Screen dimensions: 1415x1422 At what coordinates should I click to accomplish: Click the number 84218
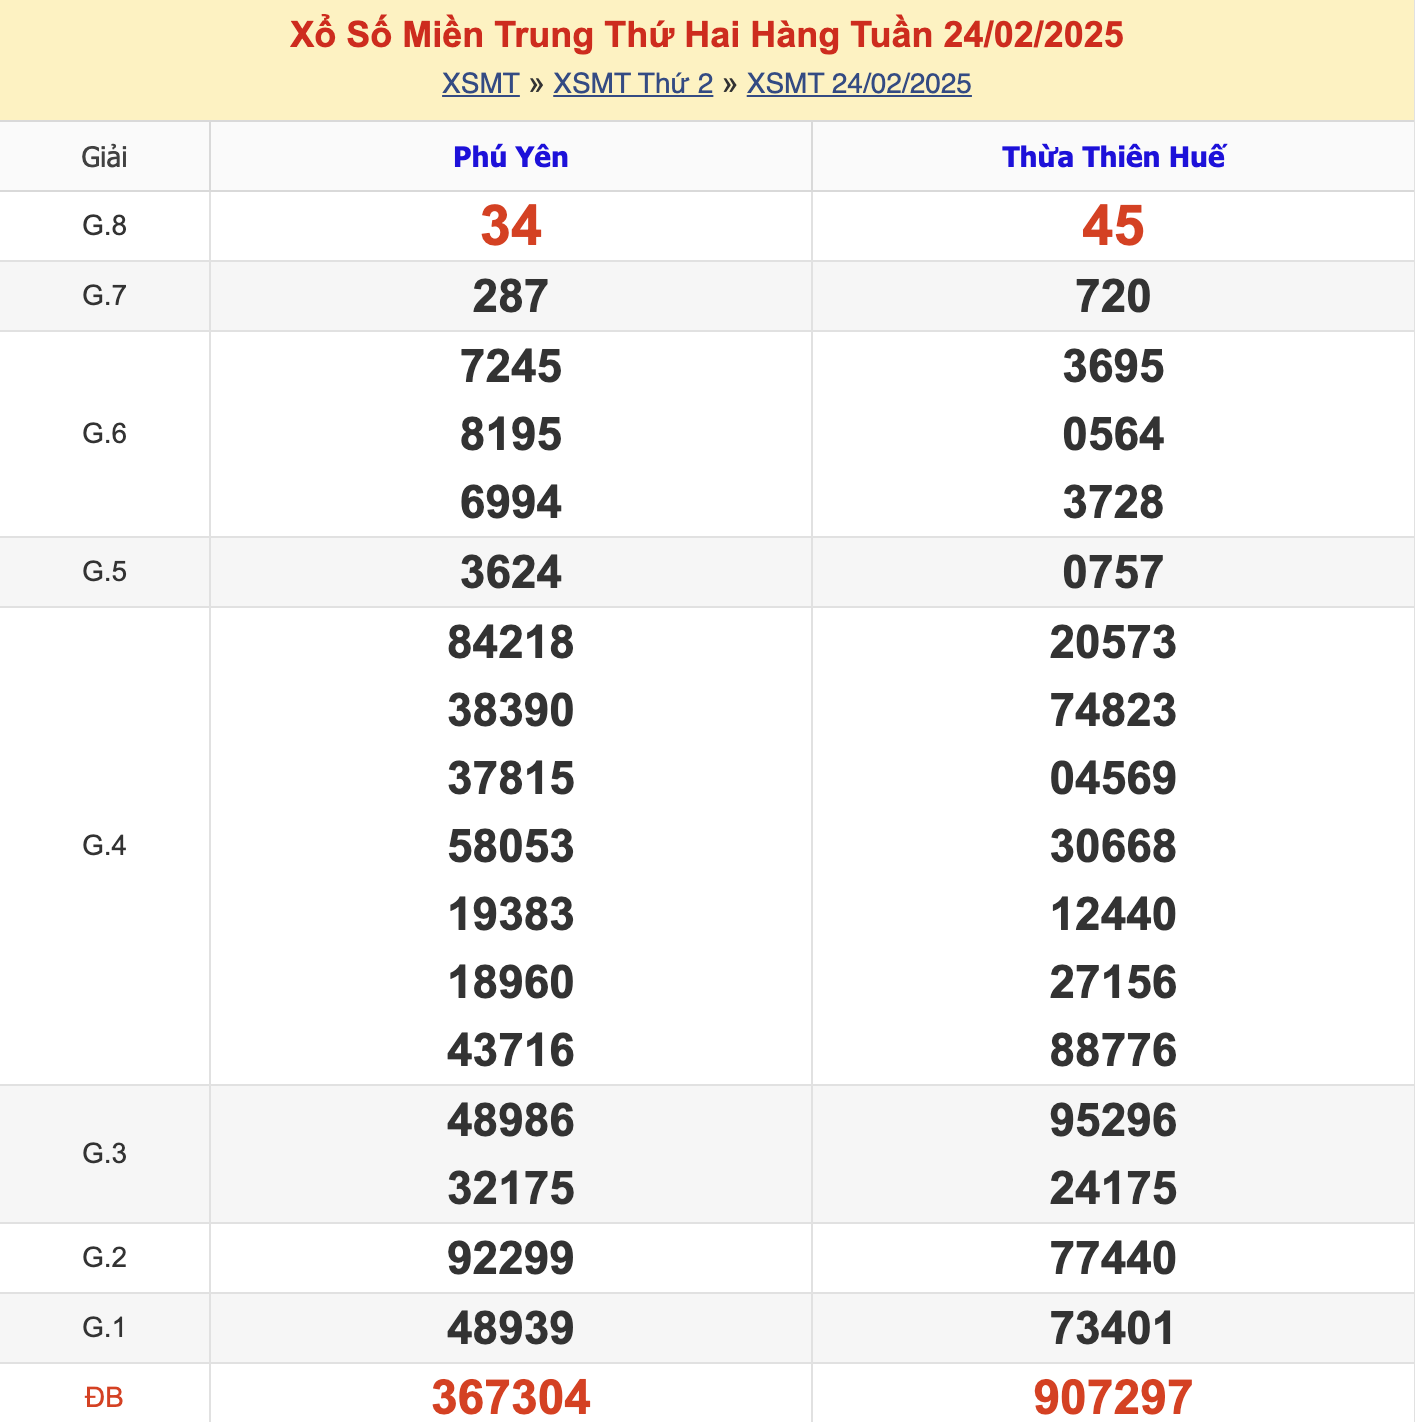tap(511, 642)
